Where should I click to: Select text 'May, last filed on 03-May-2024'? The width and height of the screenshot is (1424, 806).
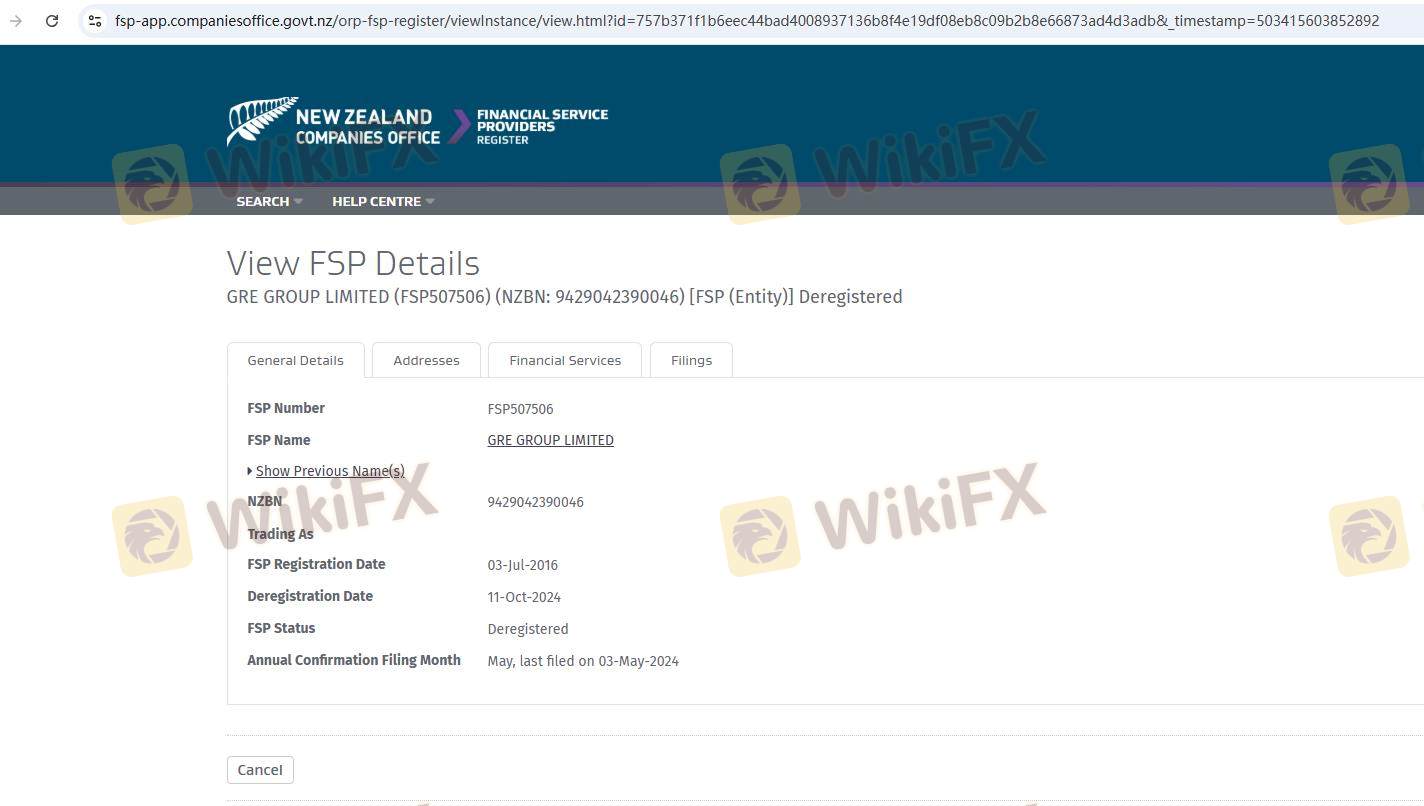583,661
